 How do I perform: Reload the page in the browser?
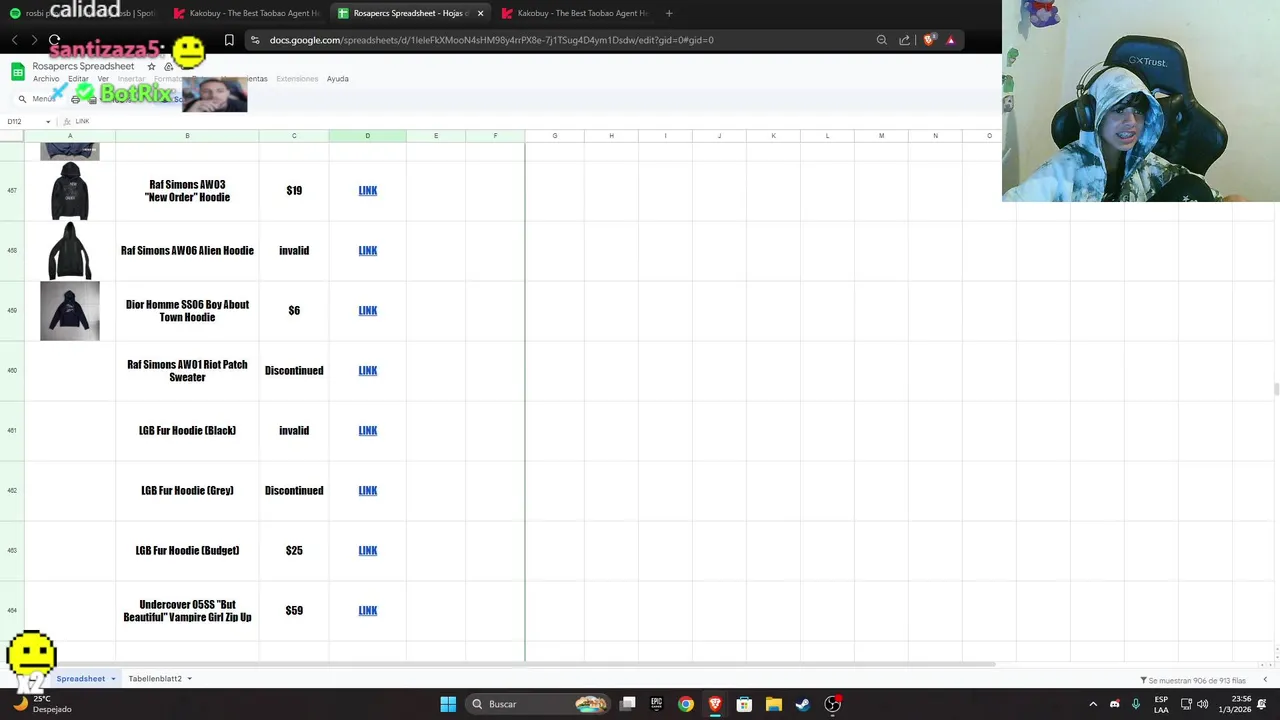pos(54,40)
